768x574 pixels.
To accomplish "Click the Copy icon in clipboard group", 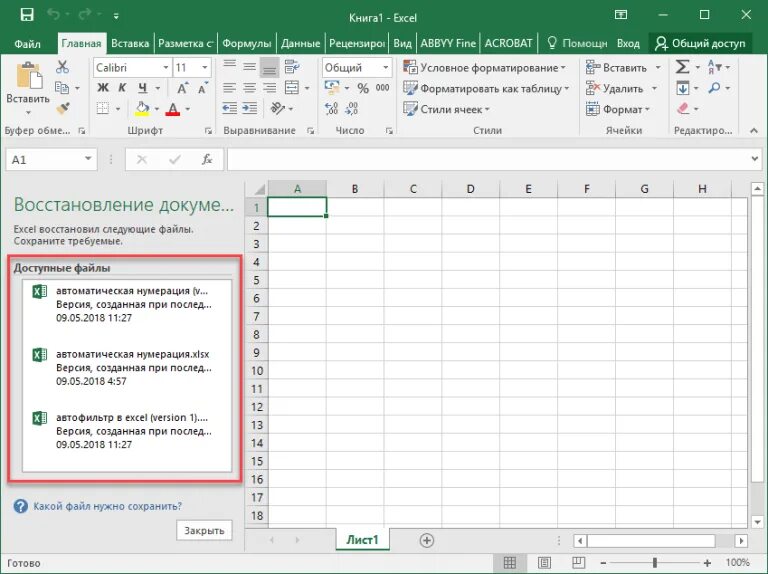I will pos(62,88).
